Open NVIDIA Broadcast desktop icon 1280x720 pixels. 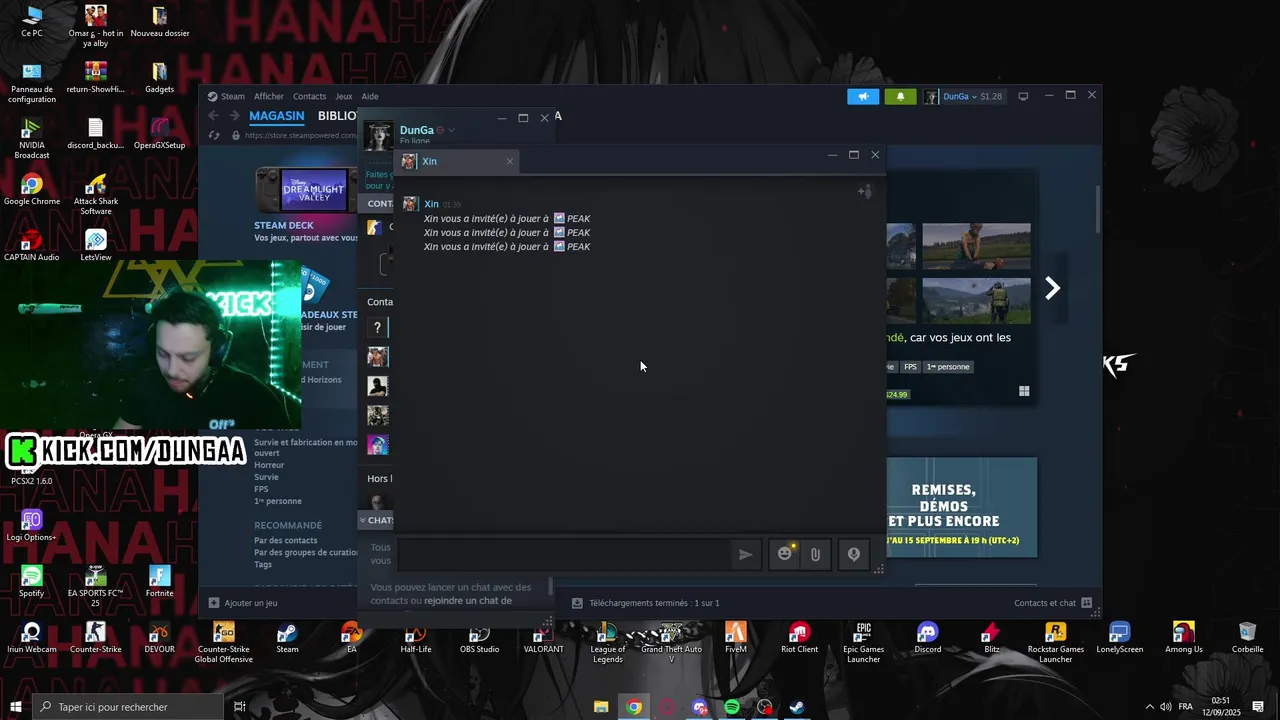click(32, 137)
